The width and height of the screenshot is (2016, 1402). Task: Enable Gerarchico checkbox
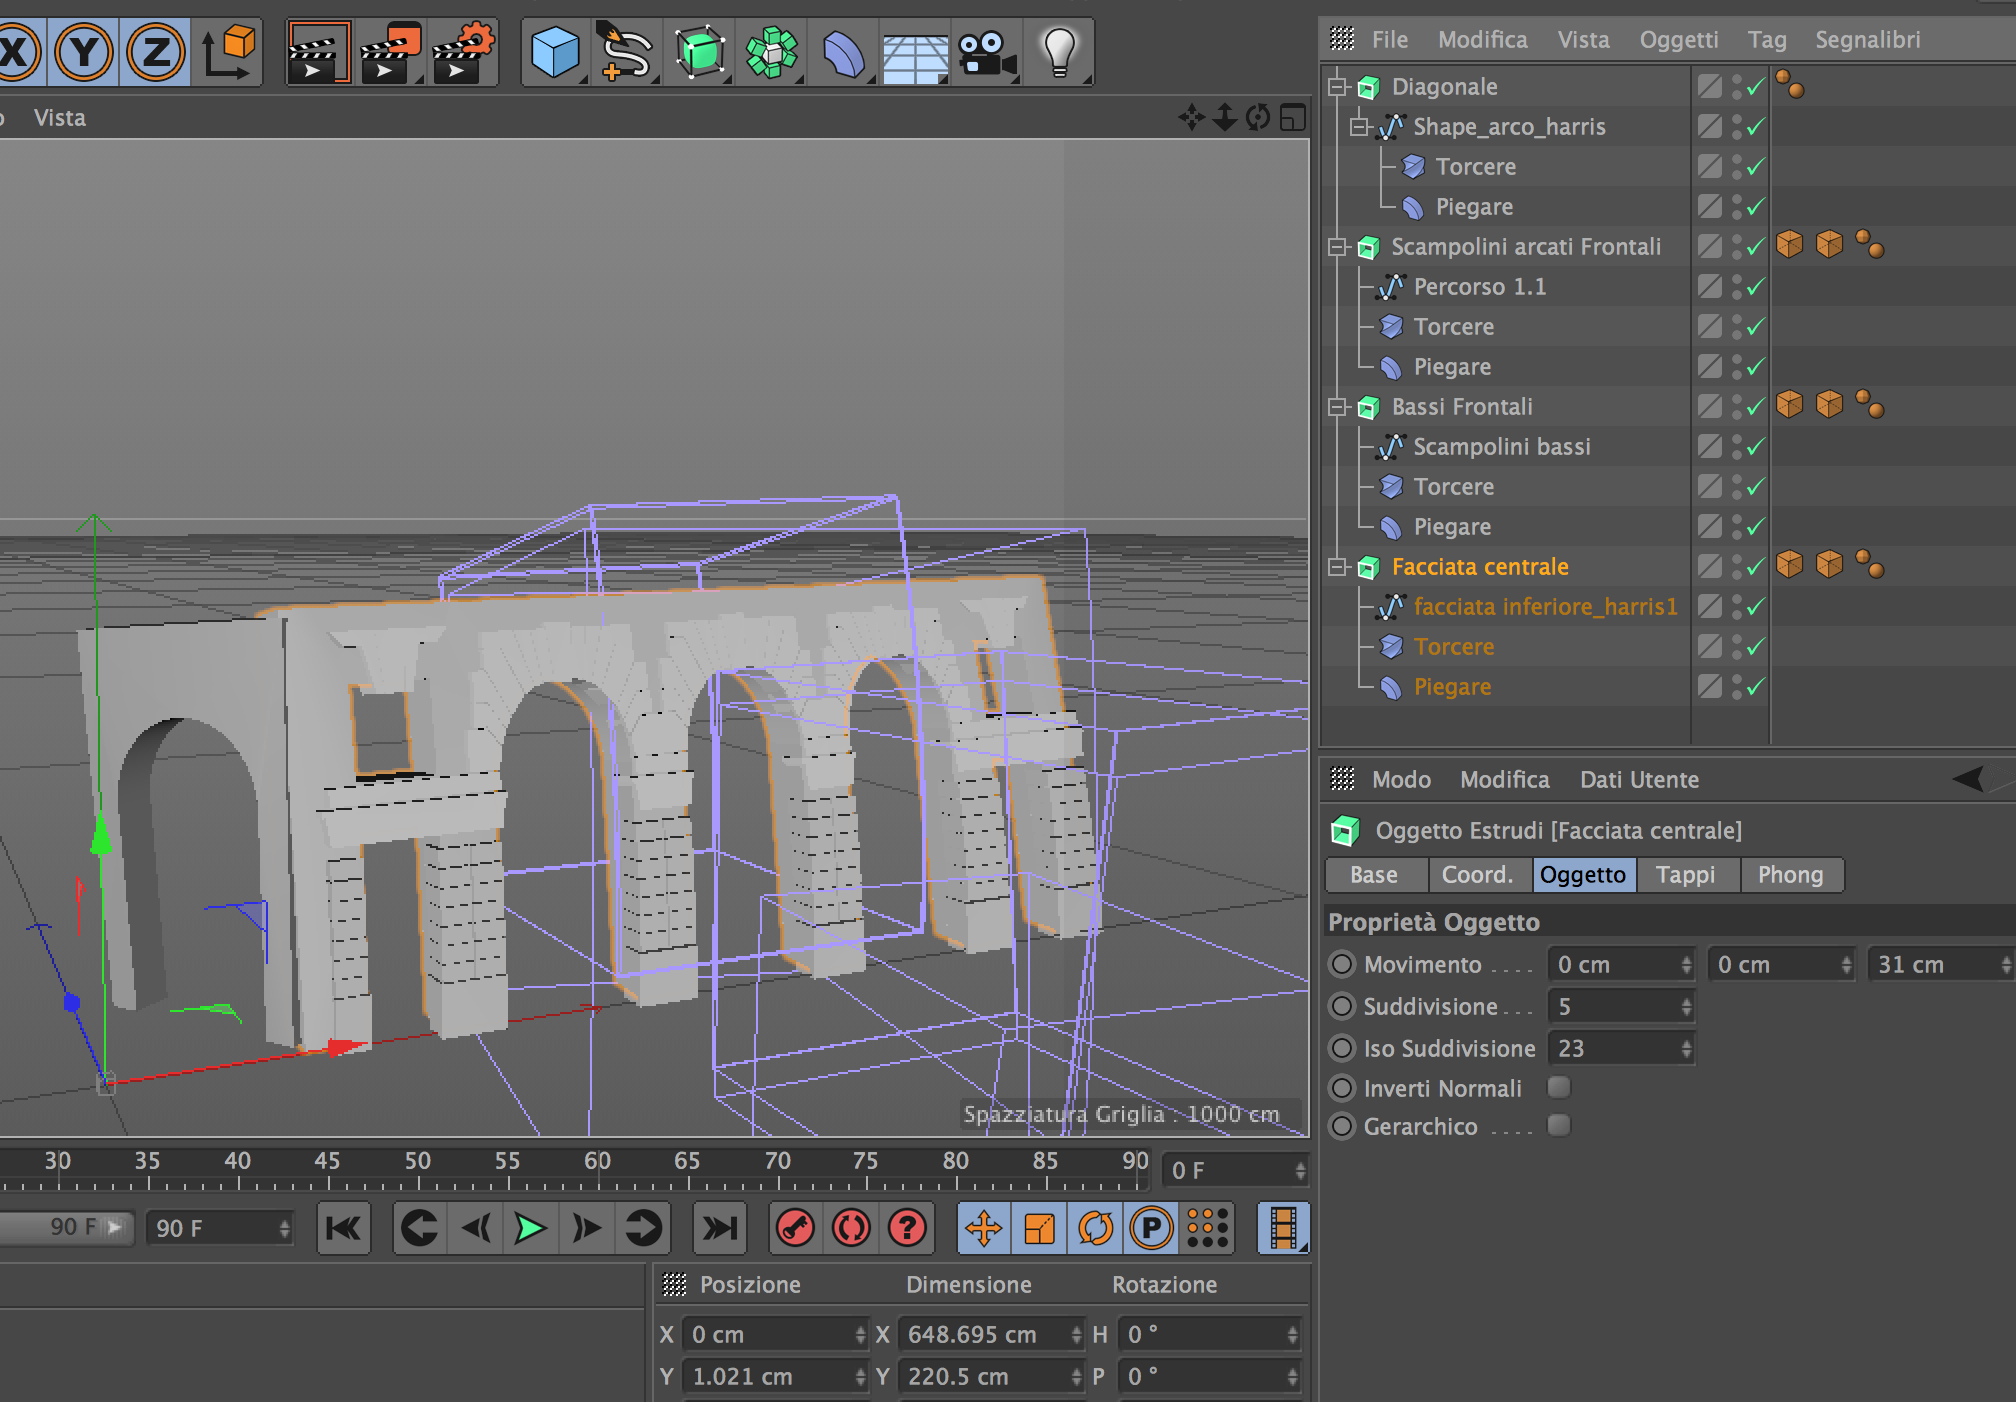[1558, 1126]
